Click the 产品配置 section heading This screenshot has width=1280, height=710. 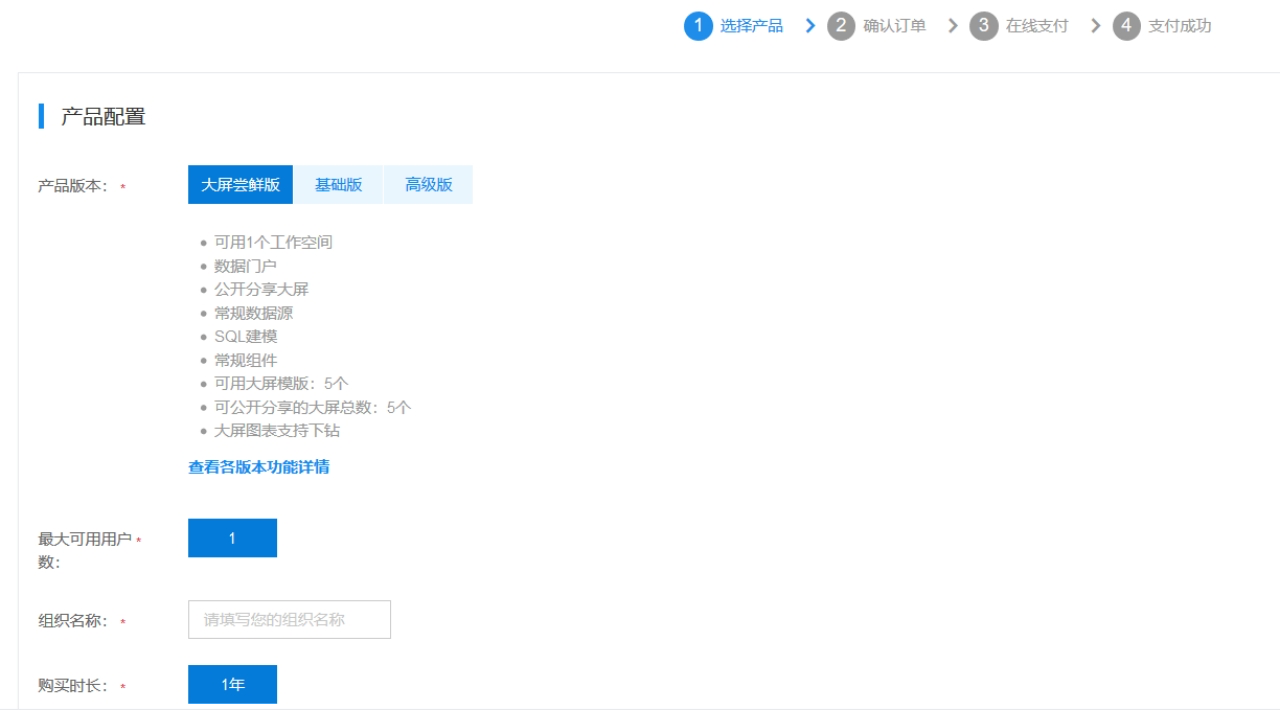click(x=103, y=116)
